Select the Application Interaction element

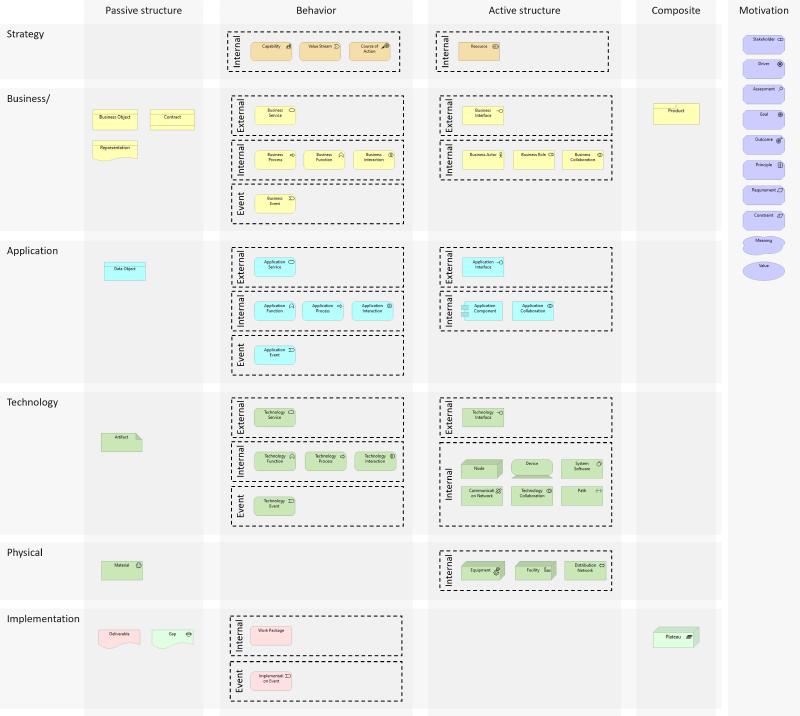373,311
